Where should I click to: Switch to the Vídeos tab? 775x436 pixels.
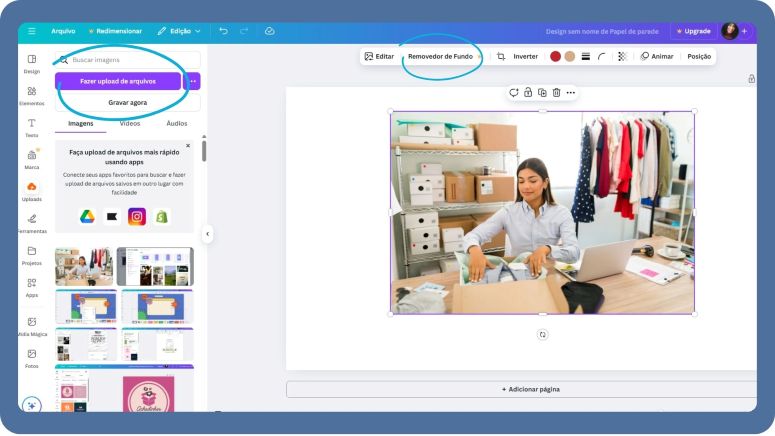click(129, 124)
